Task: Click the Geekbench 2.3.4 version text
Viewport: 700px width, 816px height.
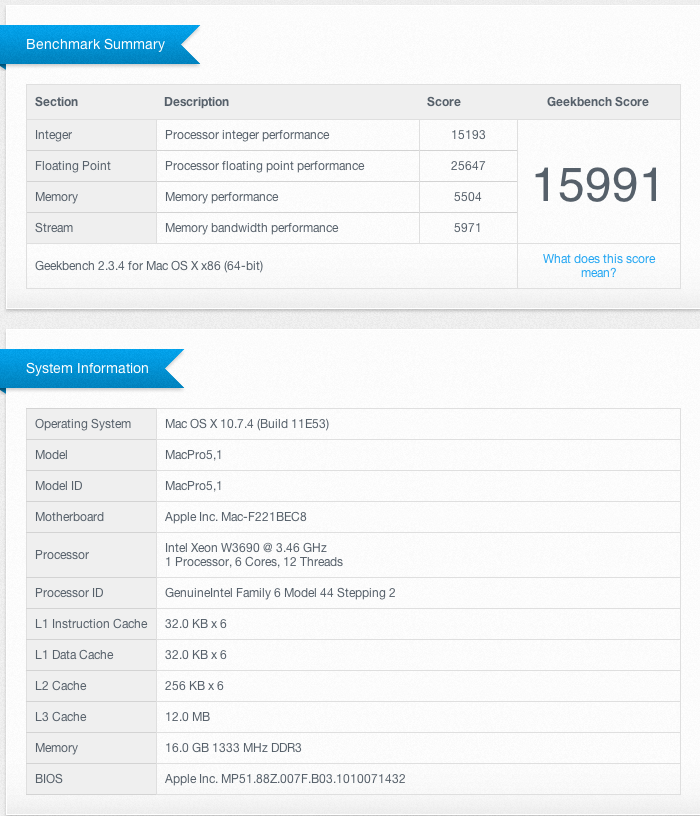Action: (149, 265)
